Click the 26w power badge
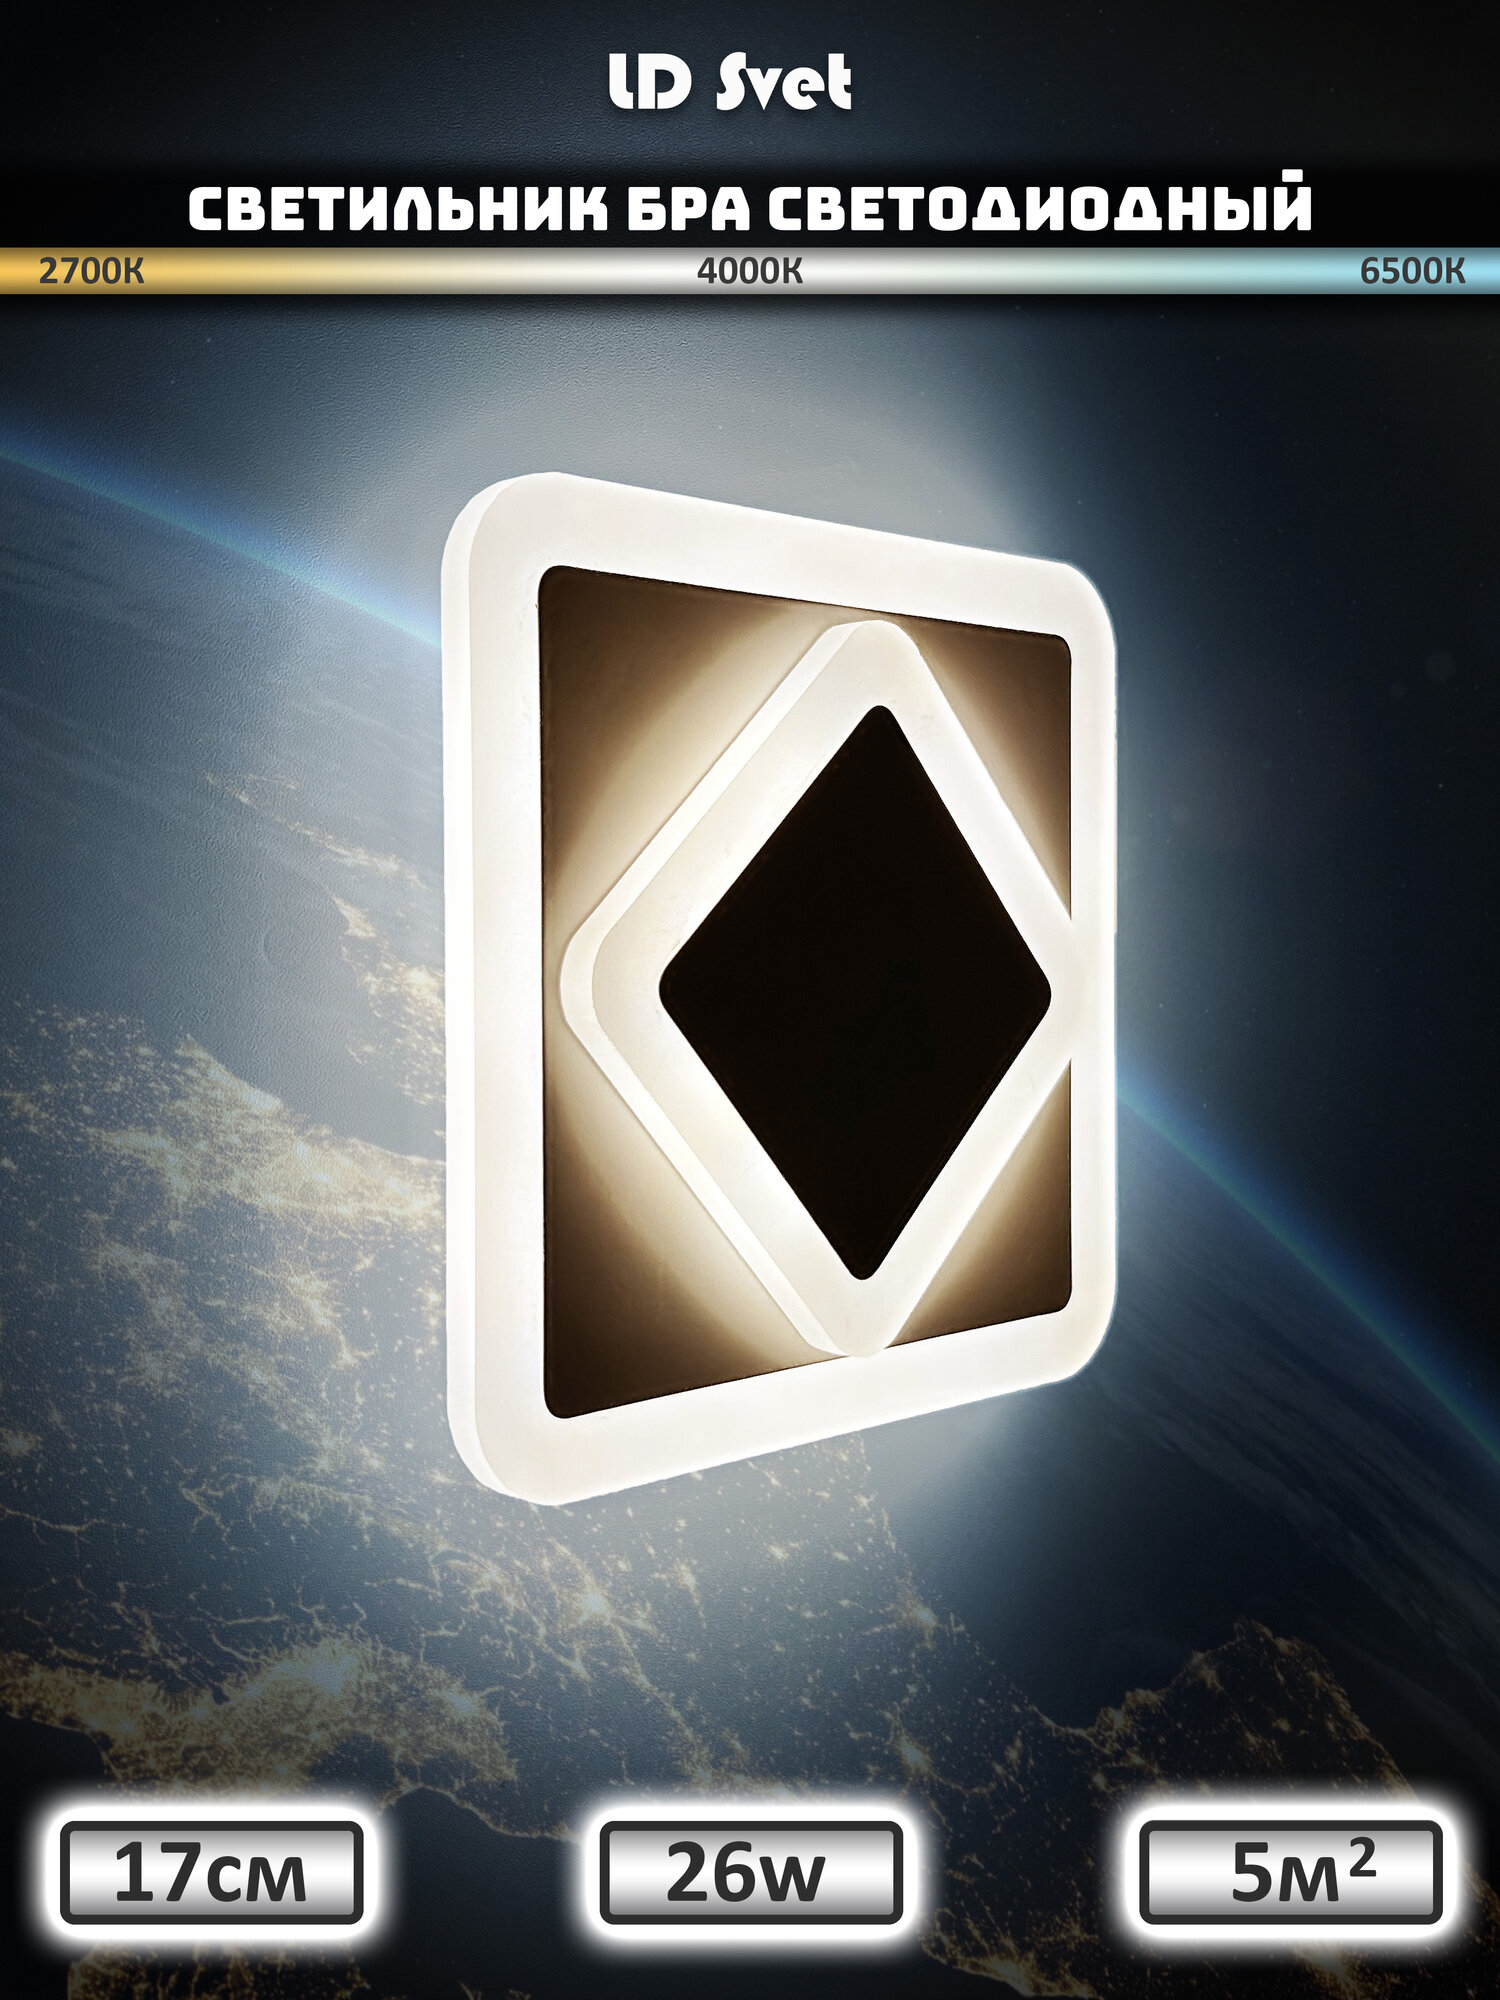The image size is (1500, 2000). pyautogui.click(x=750, y=1873)
